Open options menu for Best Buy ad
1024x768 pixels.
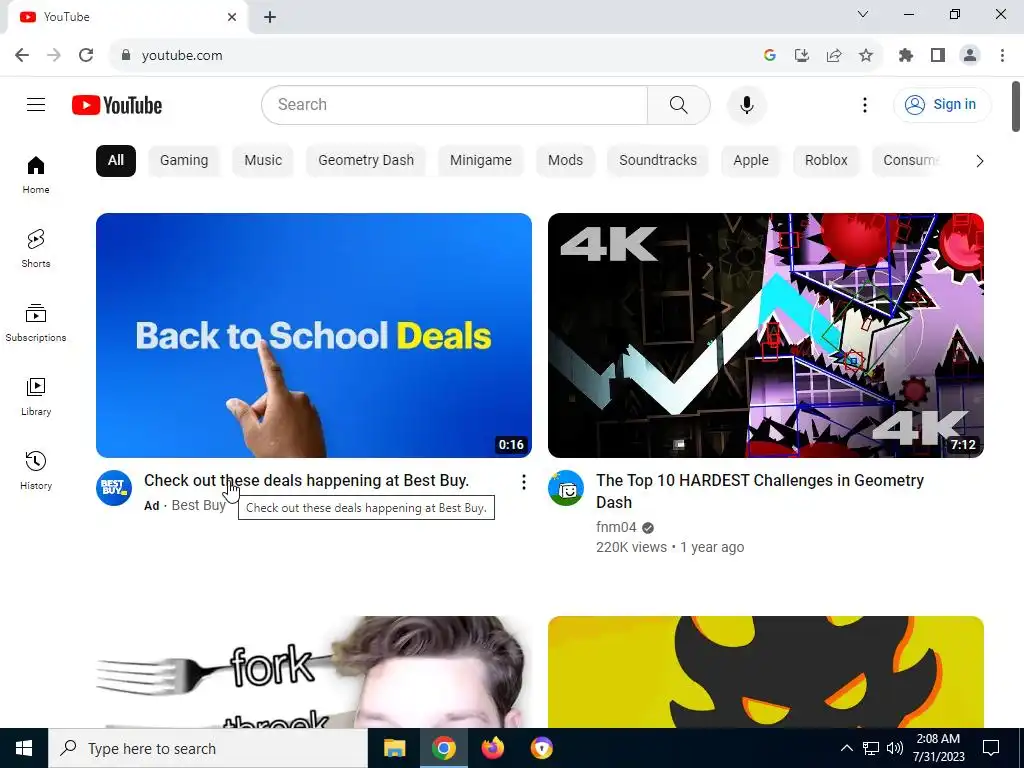524,482
